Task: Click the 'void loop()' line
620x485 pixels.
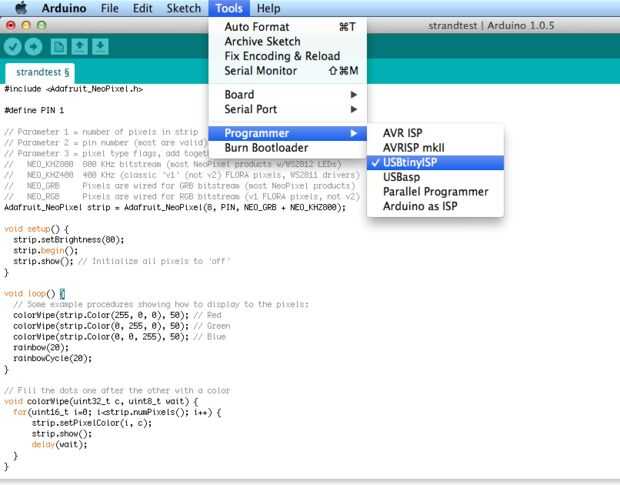Action: point(34,294)
